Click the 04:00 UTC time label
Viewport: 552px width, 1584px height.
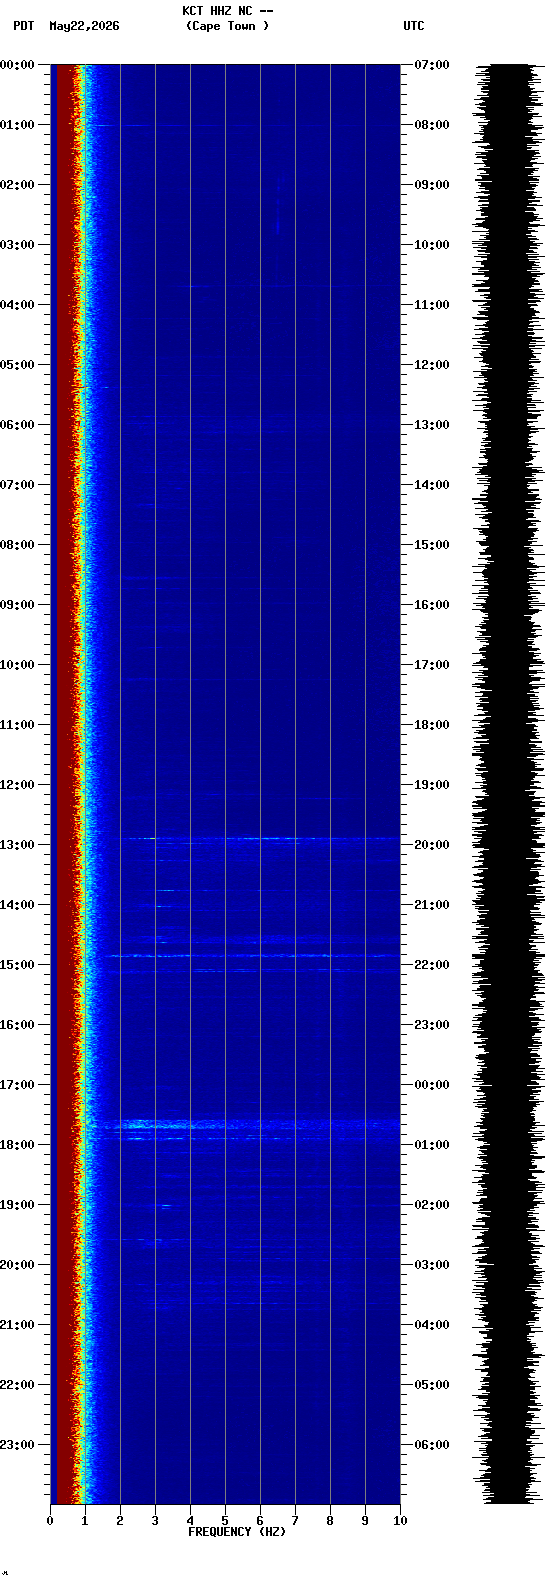pyautogui.click(x=432, y=1325)
